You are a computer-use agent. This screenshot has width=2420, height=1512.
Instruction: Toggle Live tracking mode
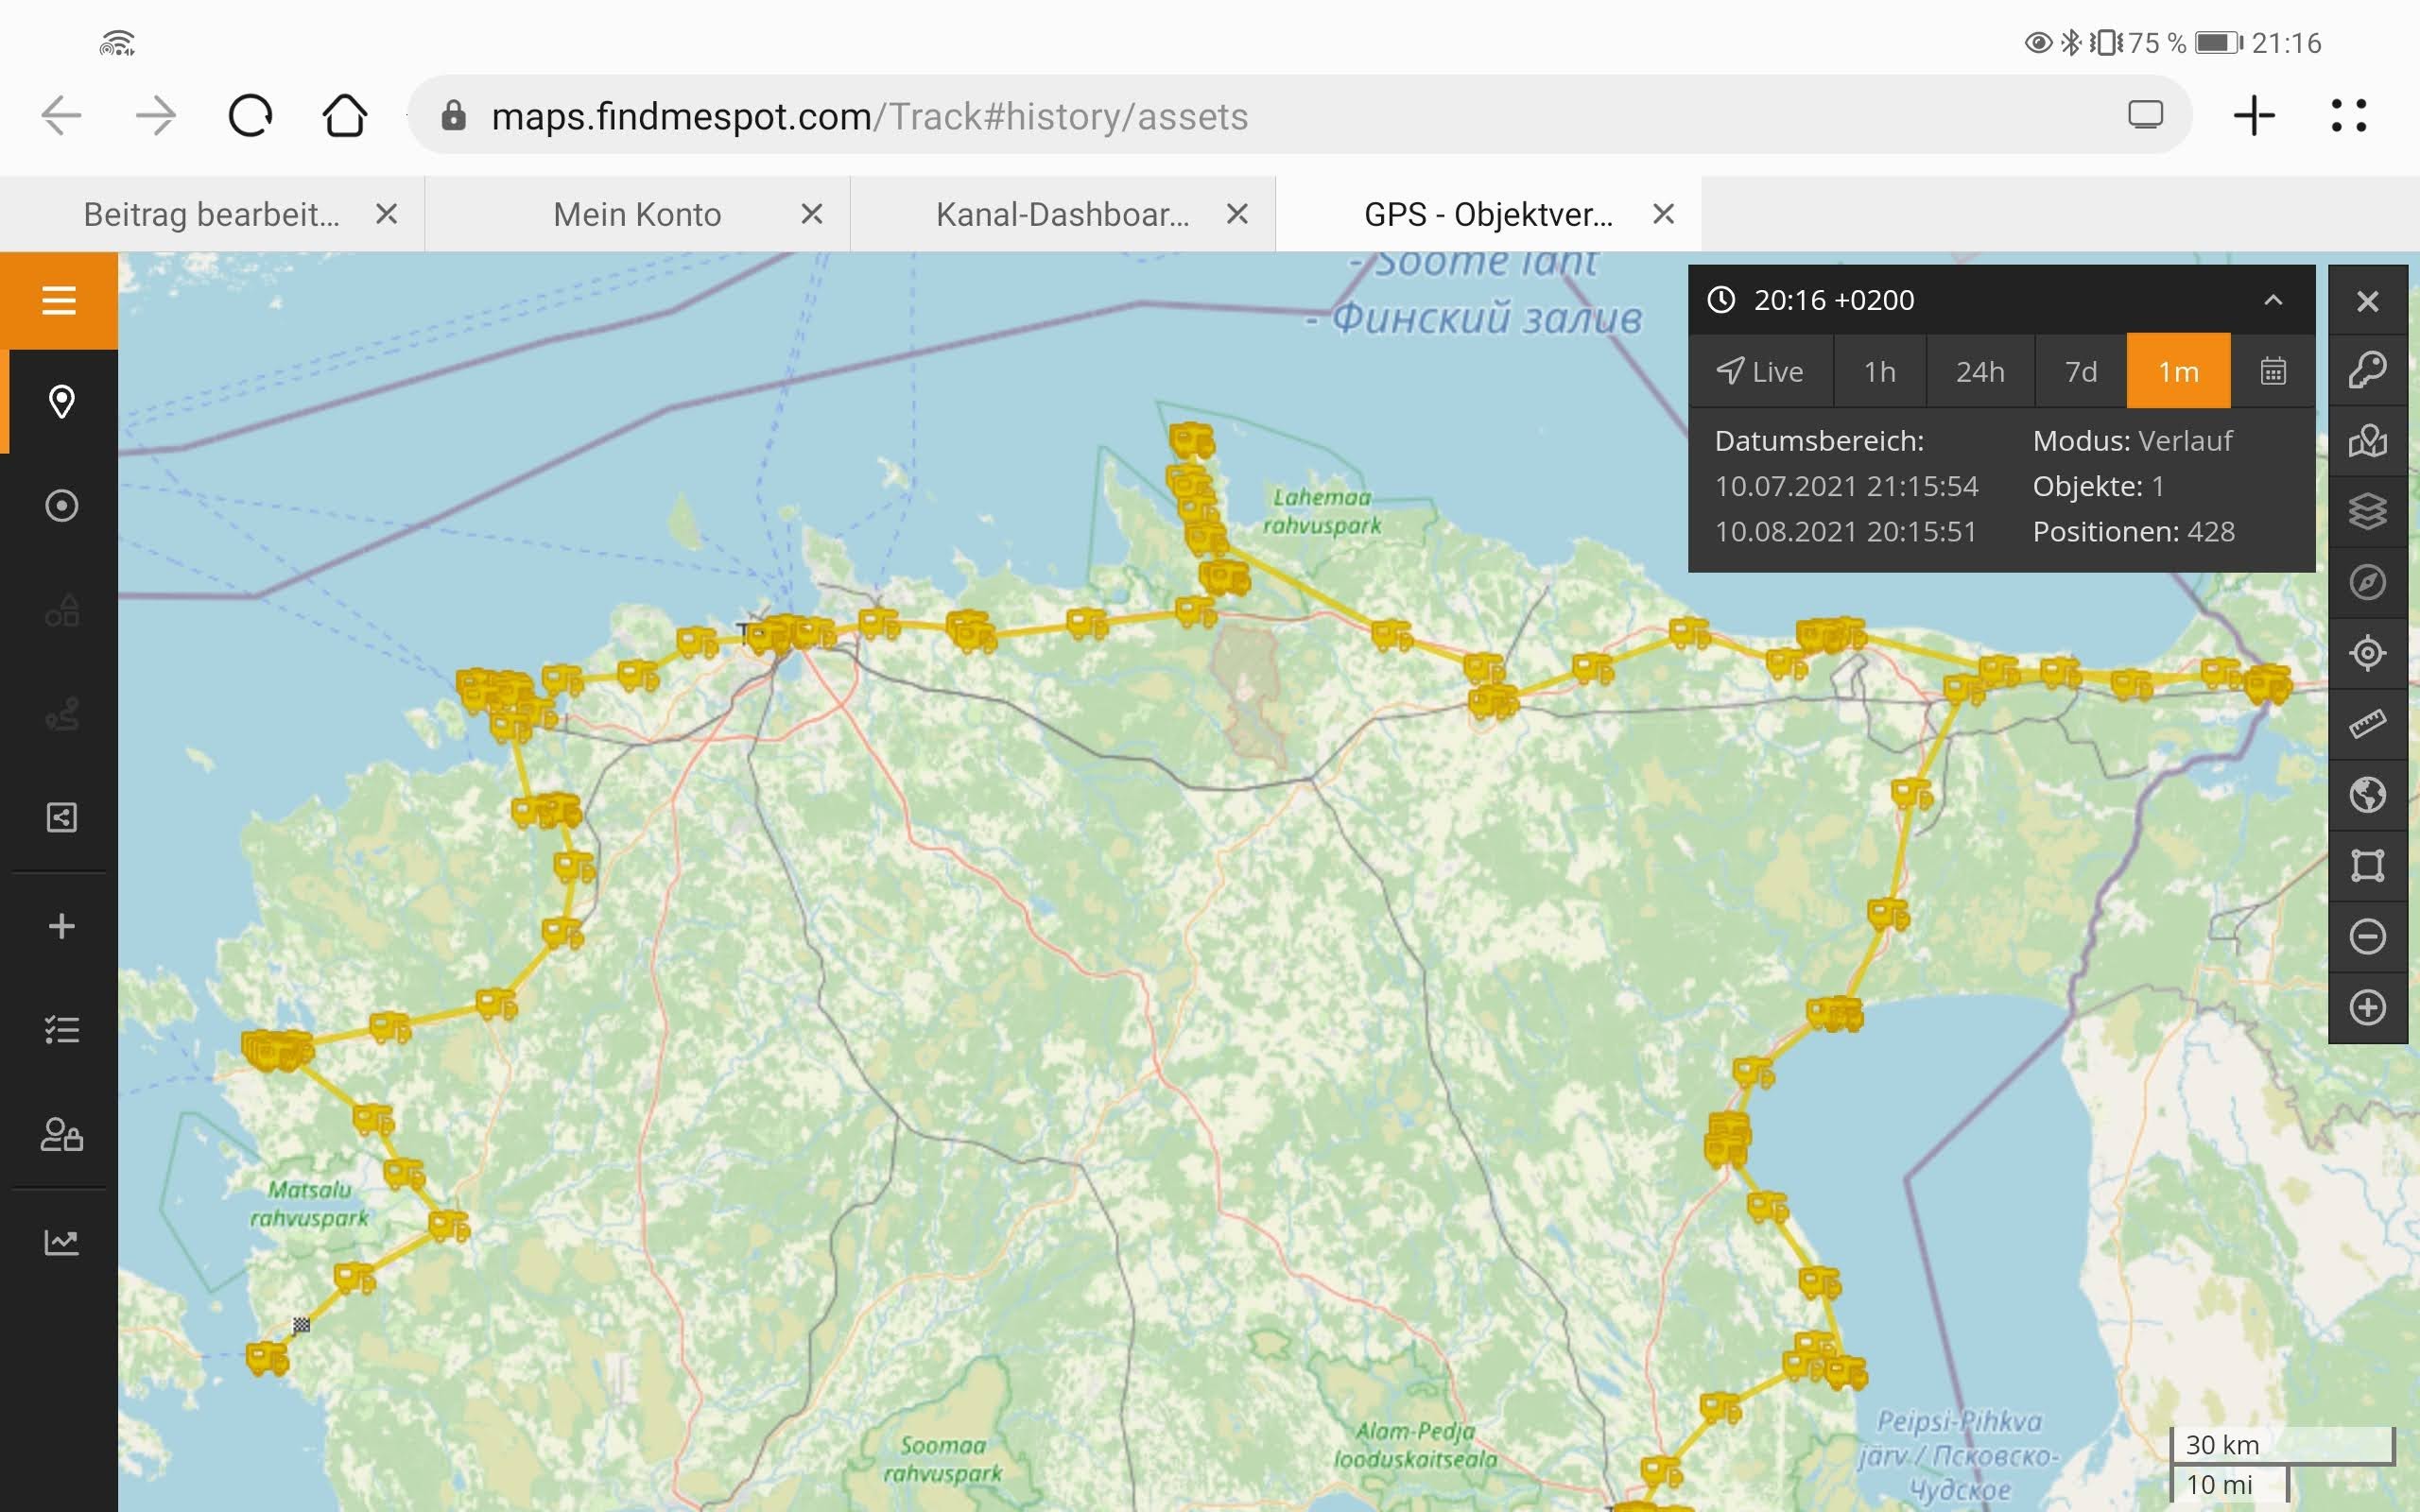coord(1760,372)
